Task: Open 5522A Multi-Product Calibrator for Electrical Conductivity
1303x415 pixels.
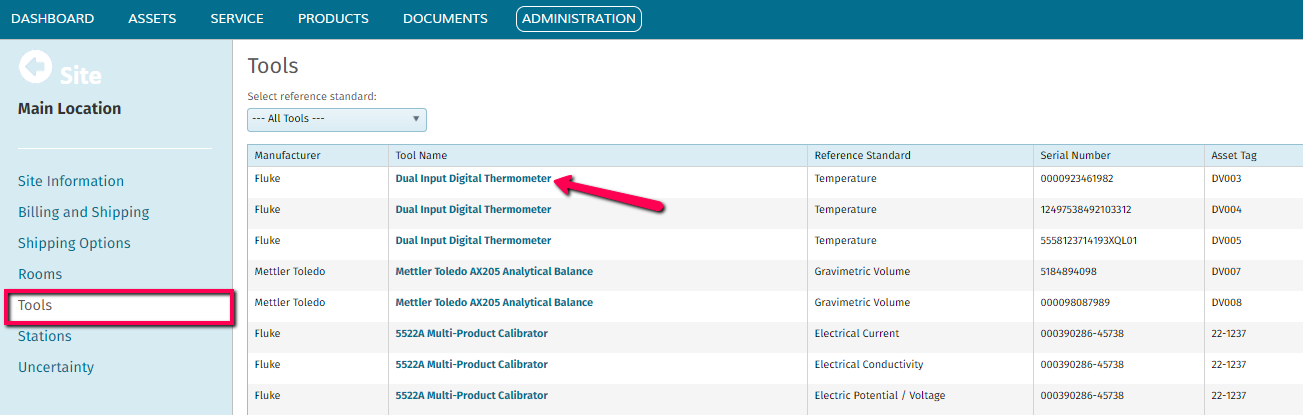Action: pos(472,365)
